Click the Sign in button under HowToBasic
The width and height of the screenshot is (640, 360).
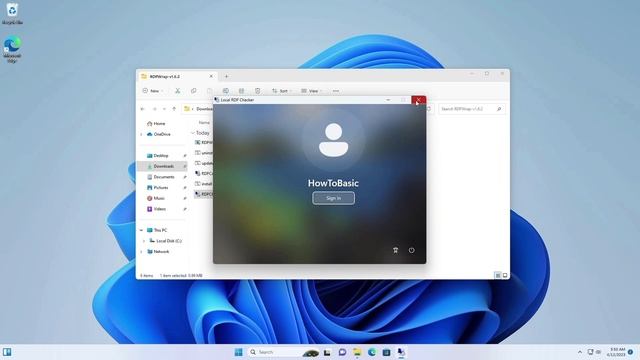click(x=333, y=198)
